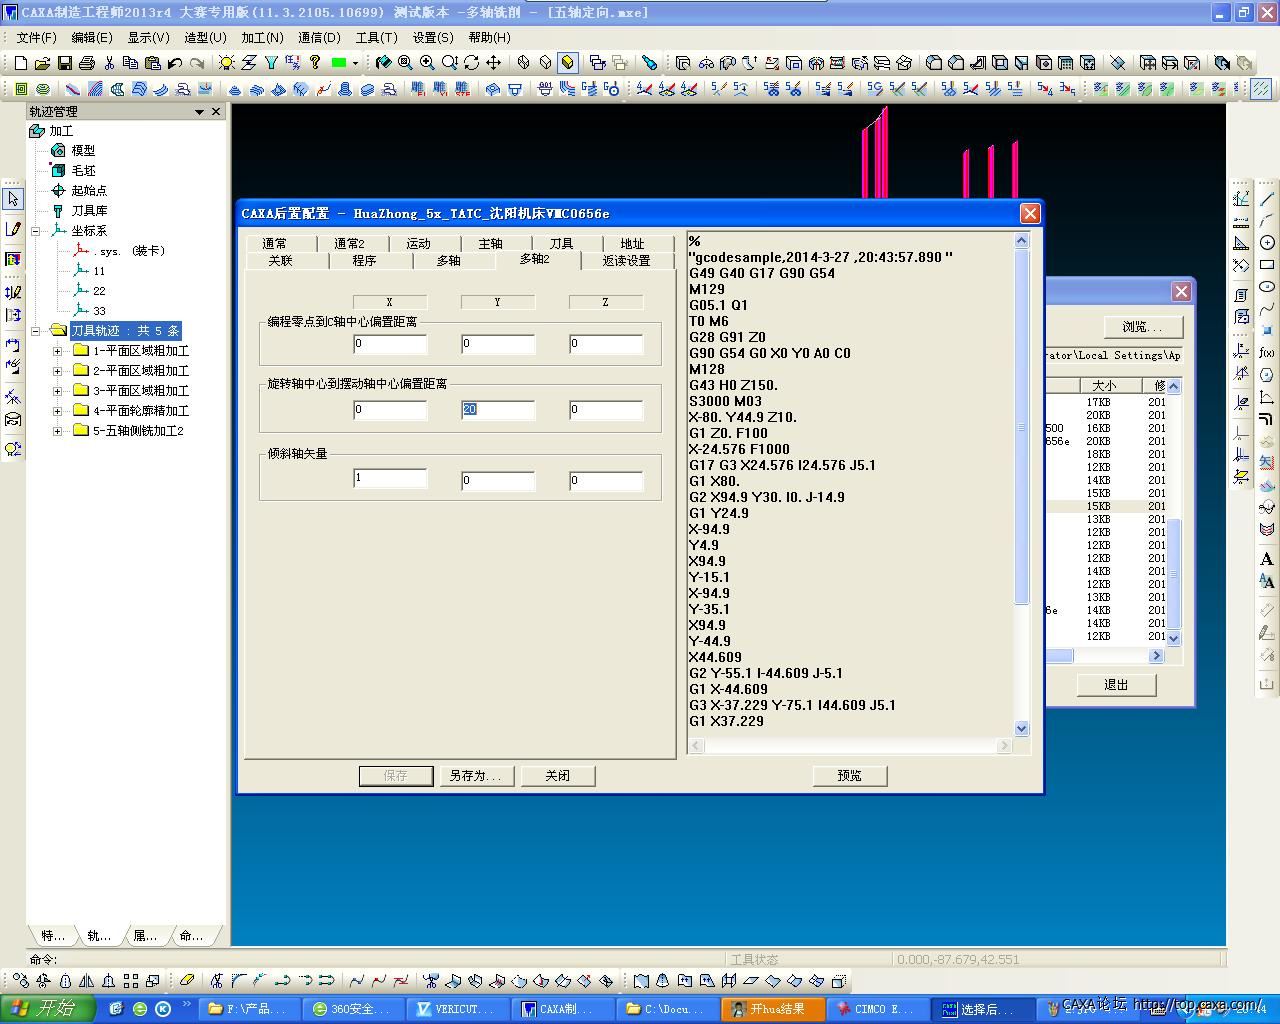Viewport: 1280px width, 1024px height.
Task: Switch to the 刀具 tab
Action: coord(561,243)
